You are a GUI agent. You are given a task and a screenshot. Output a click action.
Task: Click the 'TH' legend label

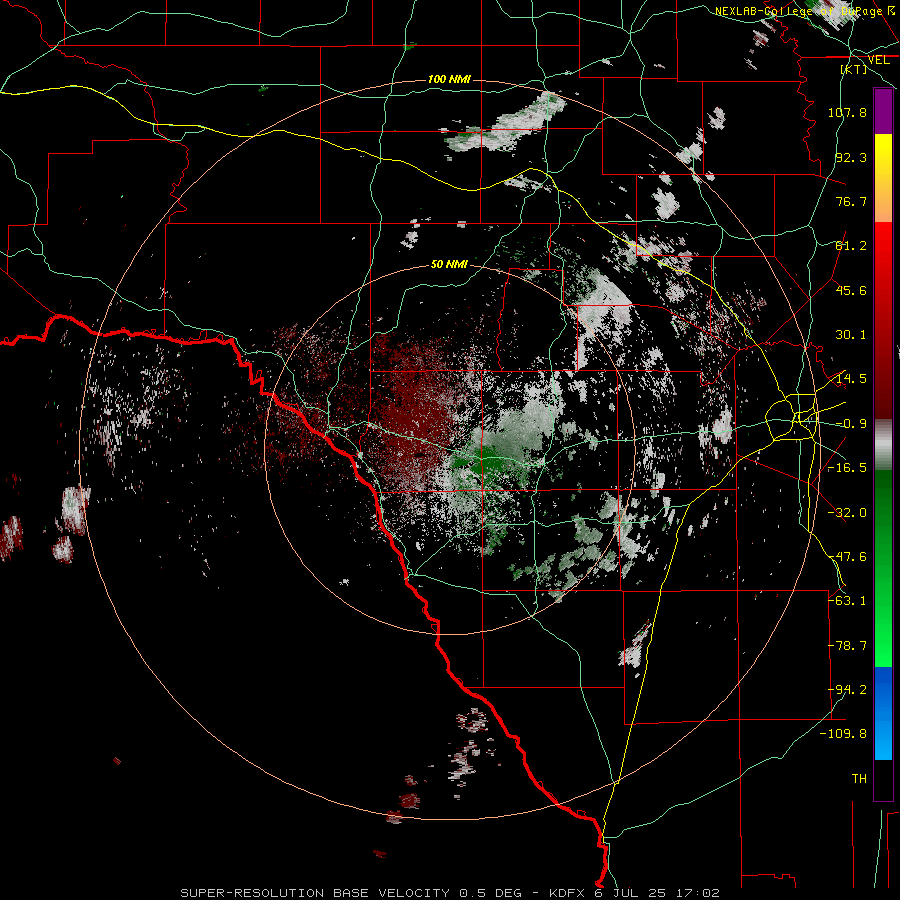(x=859, y=779)
